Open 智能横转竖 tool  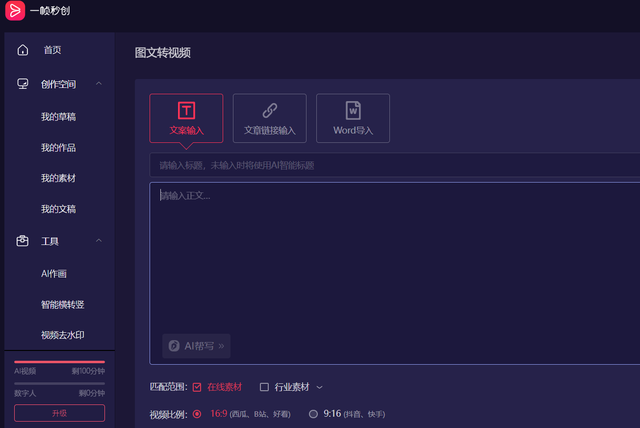[62, 304]
